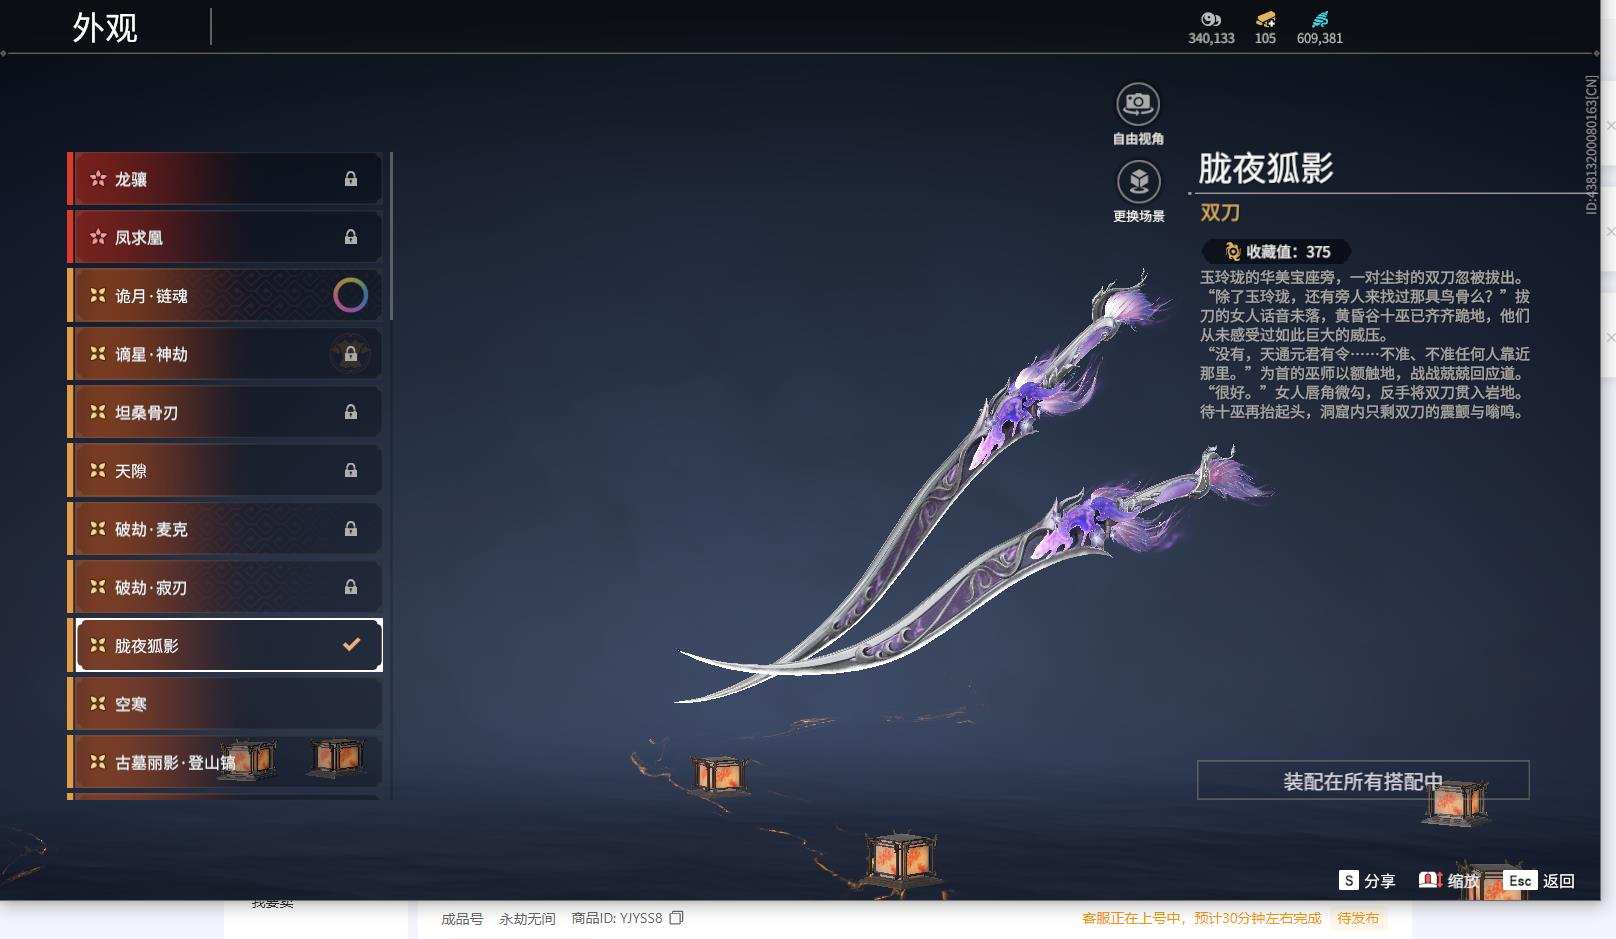Select the 古墓丽影·登山镐 skin
Screen dimensions: 1616x939
point(225,762)
